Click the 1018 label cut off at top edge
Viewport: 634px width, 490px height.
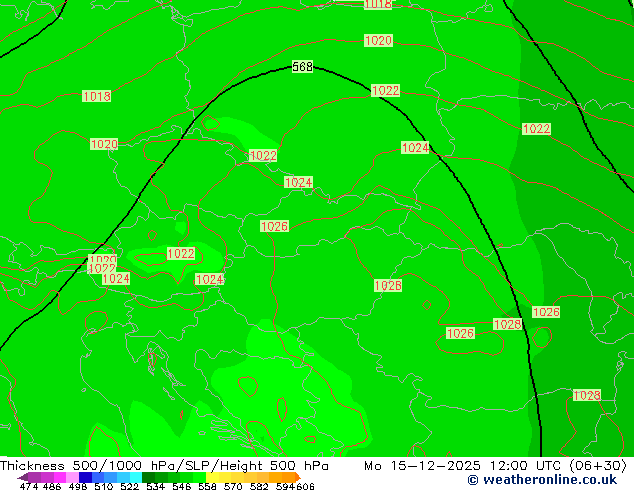(378, 4)
